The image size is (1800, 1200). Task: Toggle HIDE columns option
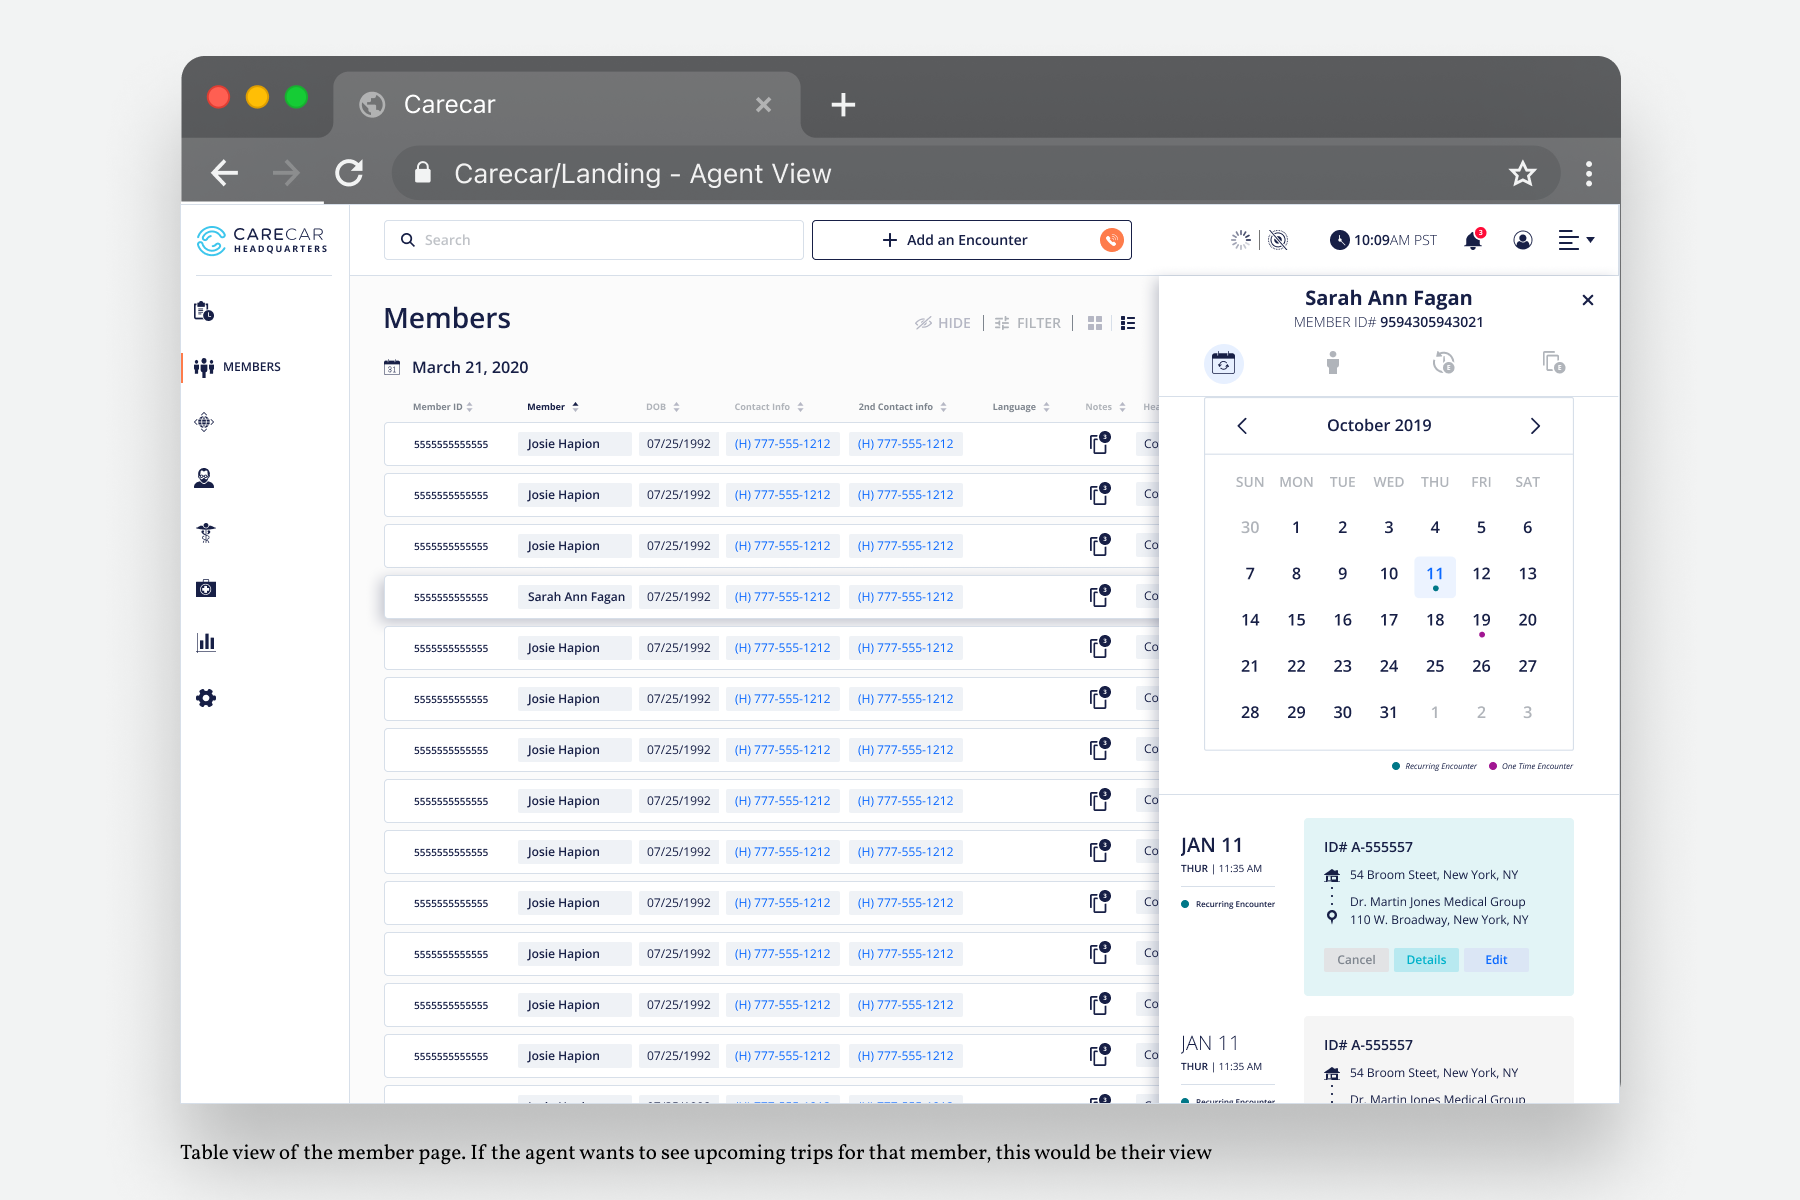[x=943, y=323]
